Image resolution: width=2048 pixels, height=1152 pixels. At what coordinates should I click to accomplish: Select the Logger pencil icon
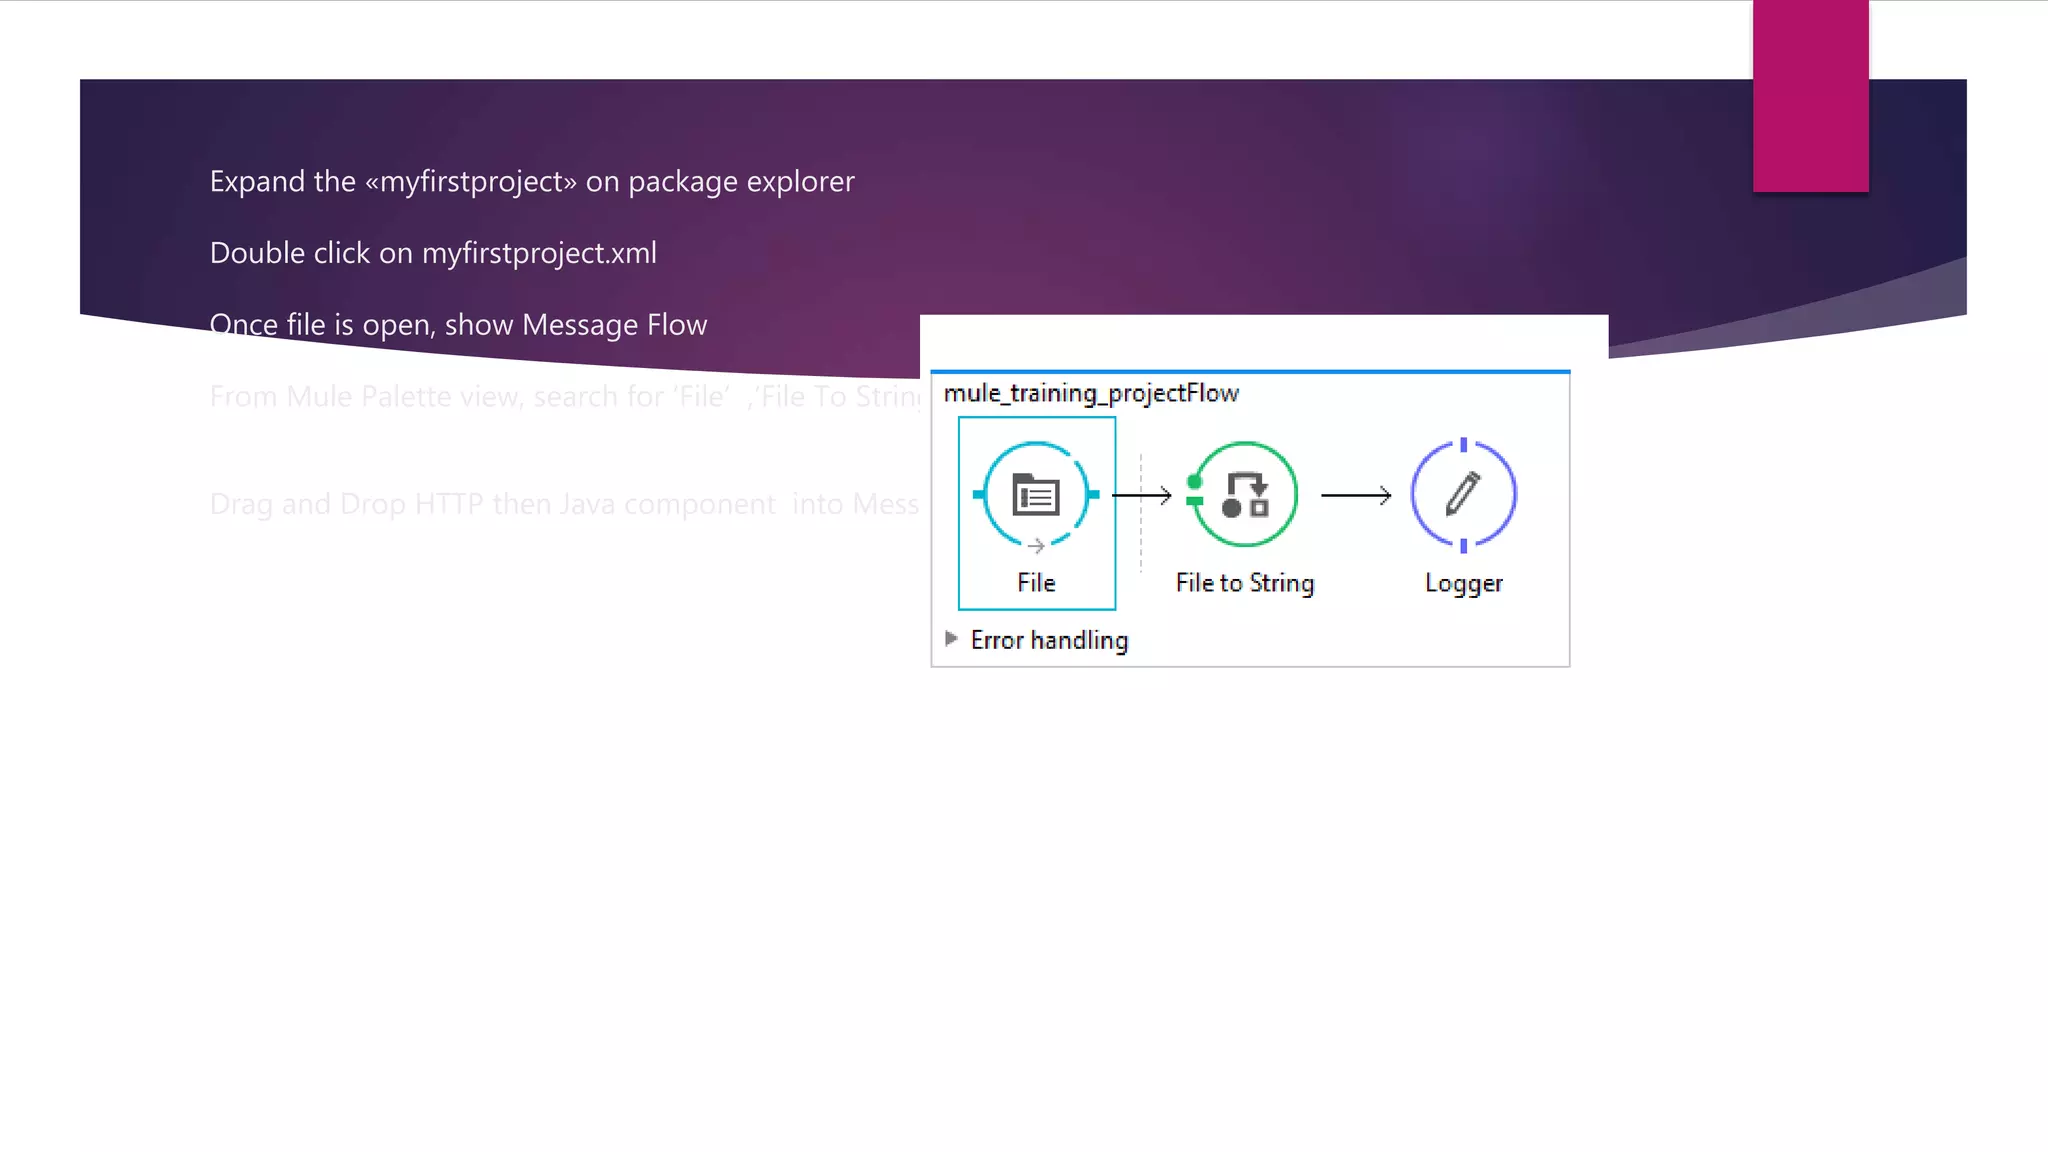coord(1463,494)
